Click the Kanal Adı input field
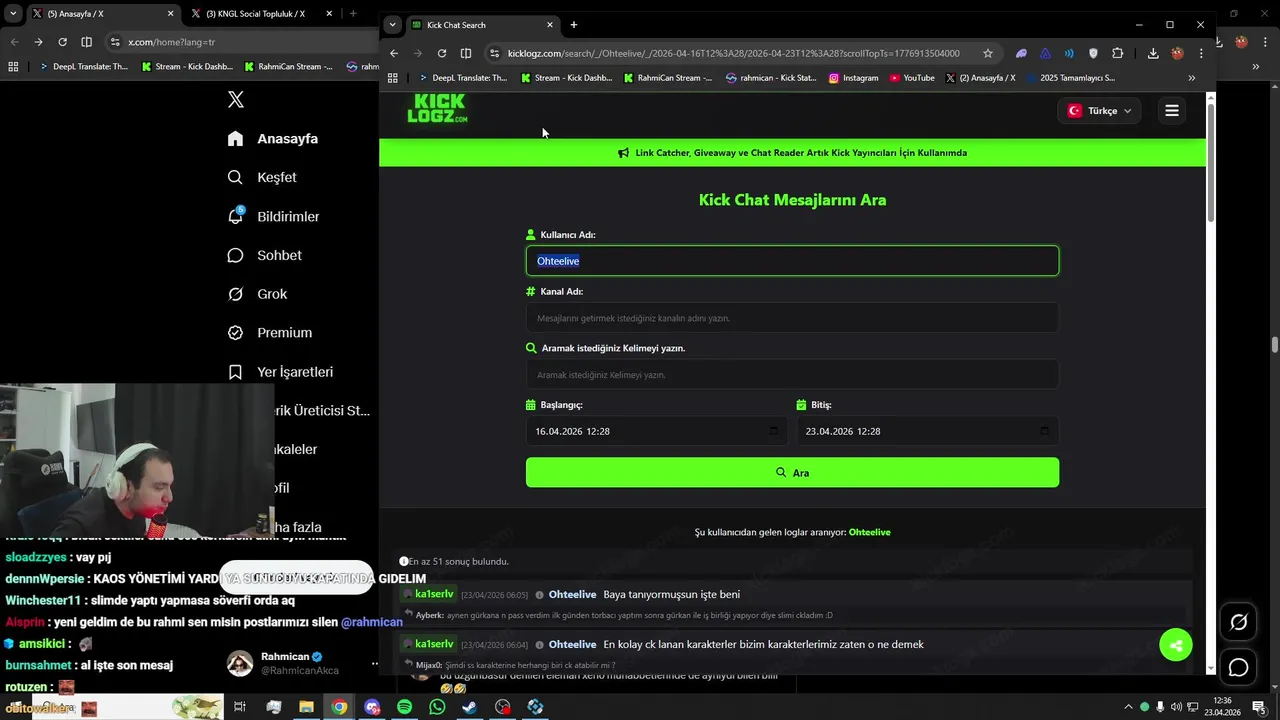 (x=792, y=318)
